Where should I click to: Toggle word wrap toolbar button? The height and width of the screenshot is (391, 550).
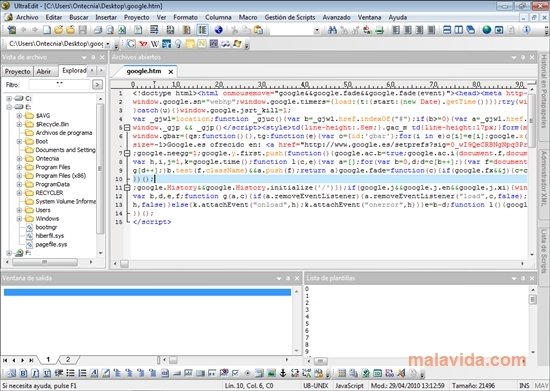coord(154,30)
